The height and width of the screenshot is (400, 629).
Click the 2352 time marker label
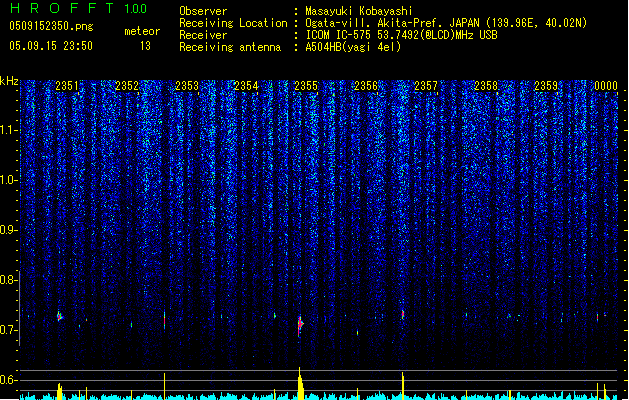tap(127, 86)
